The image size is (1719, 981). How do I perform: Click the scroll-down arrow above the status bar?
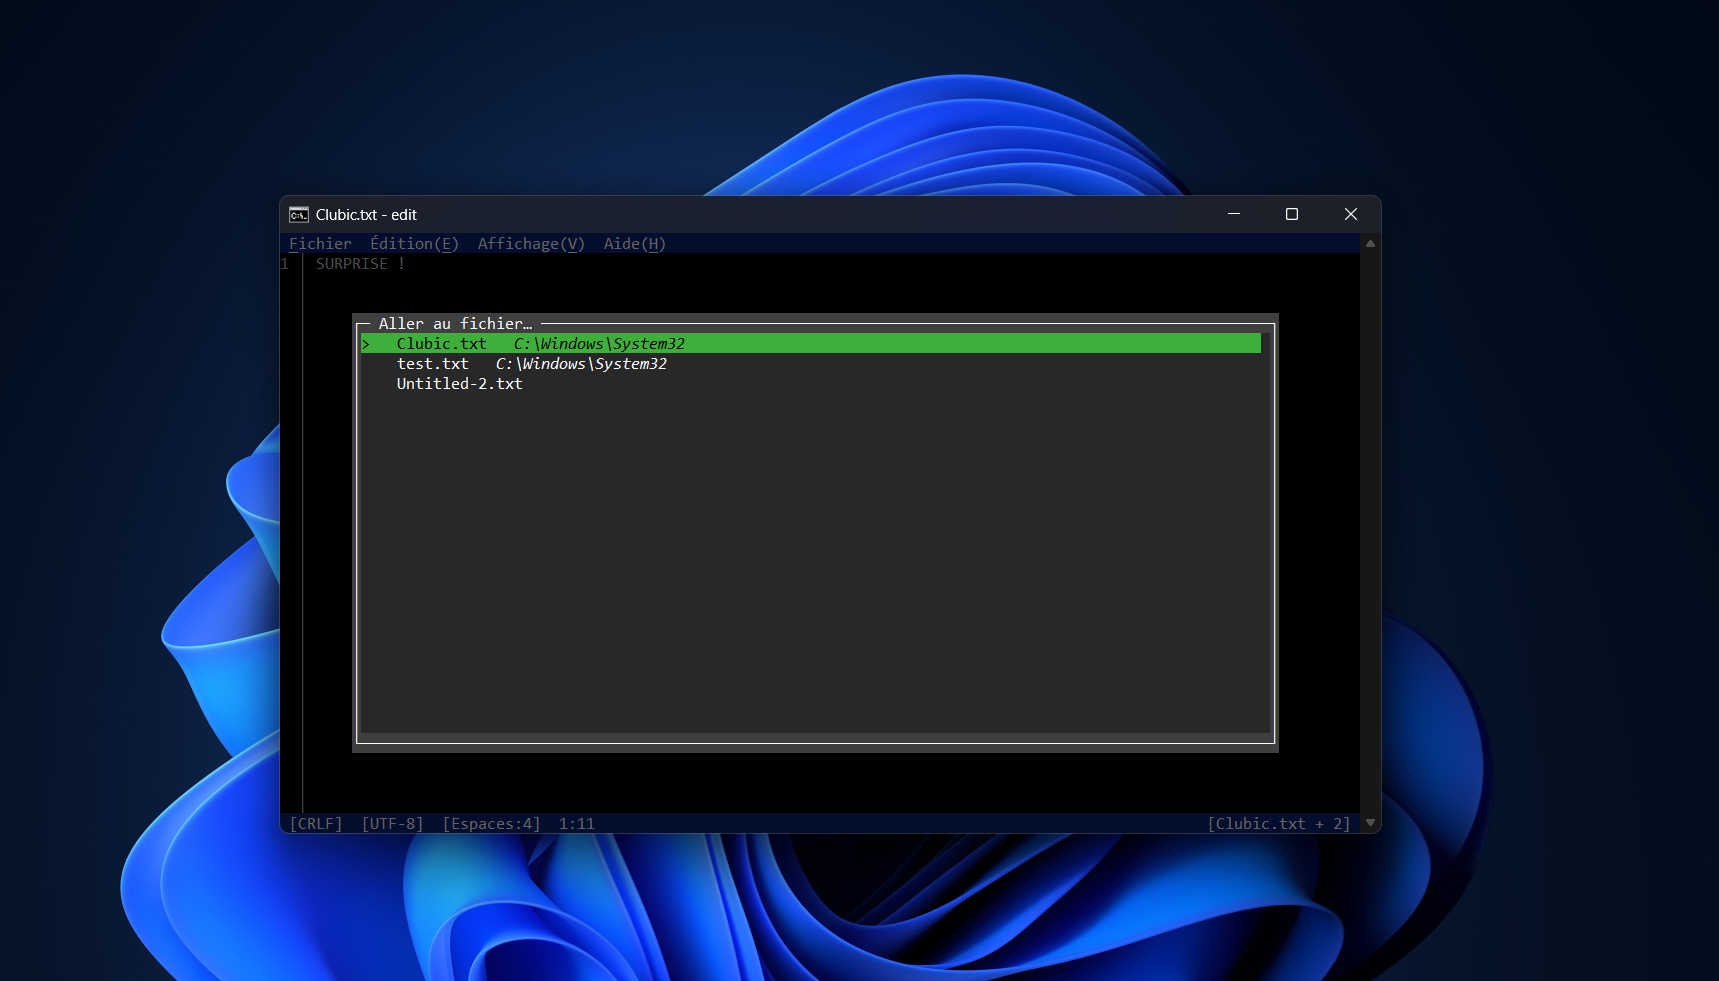pos(1368,822)
